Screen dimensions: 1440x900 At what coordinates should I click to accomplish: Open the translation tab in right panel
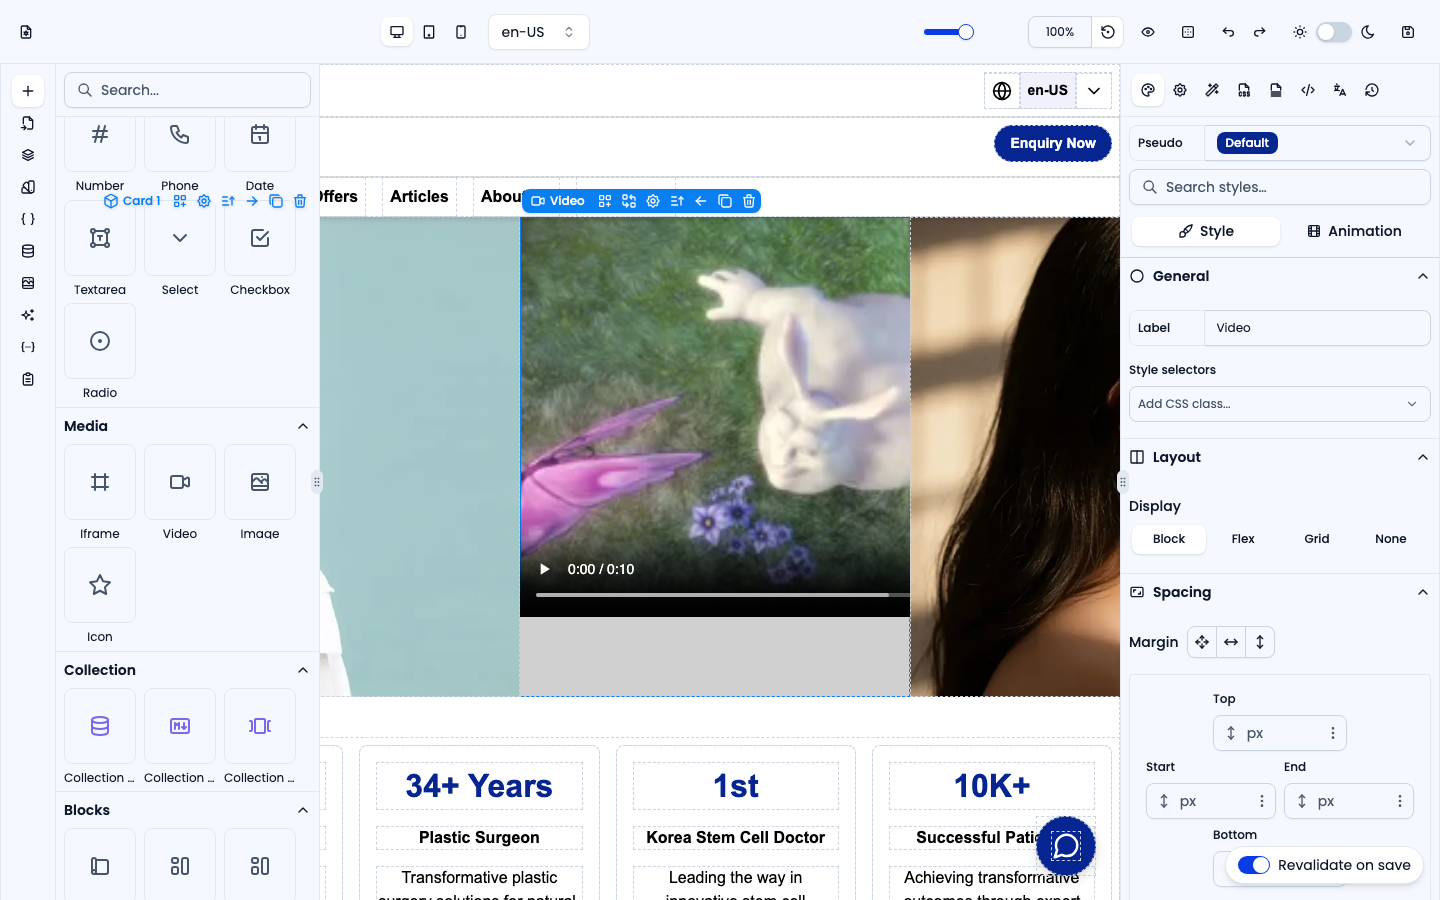click(x=1340, y=90)
